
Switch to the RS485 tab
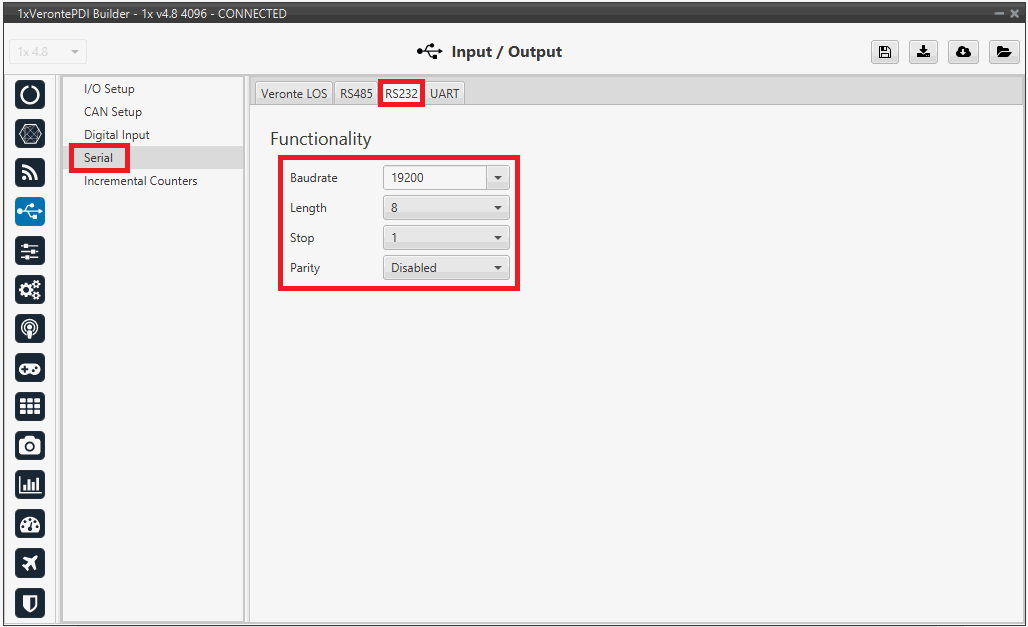356,94
